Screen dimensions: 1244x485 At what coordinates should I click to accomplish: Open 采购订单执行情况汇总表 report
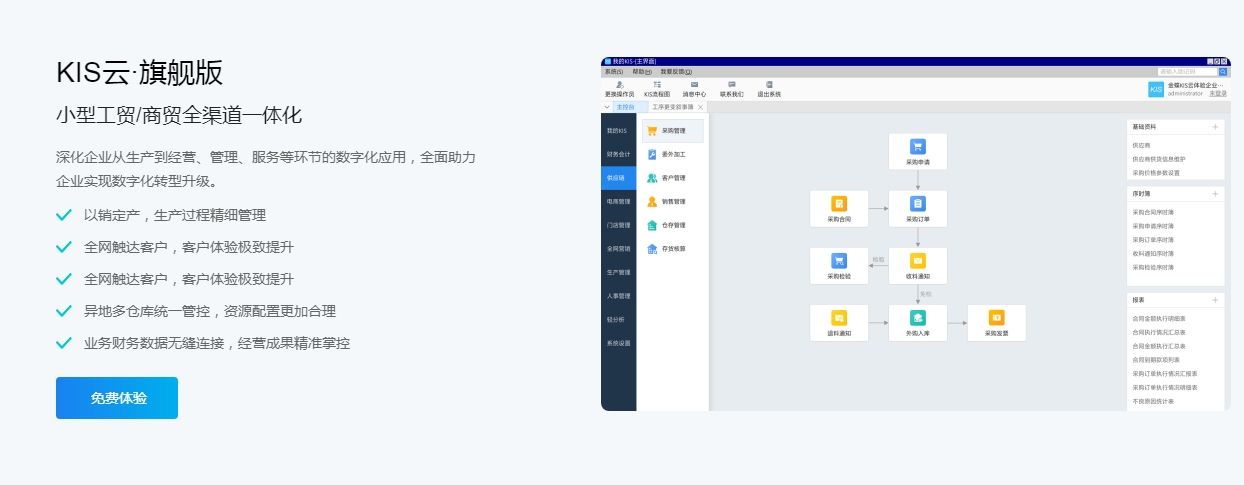pos(1165,373)
